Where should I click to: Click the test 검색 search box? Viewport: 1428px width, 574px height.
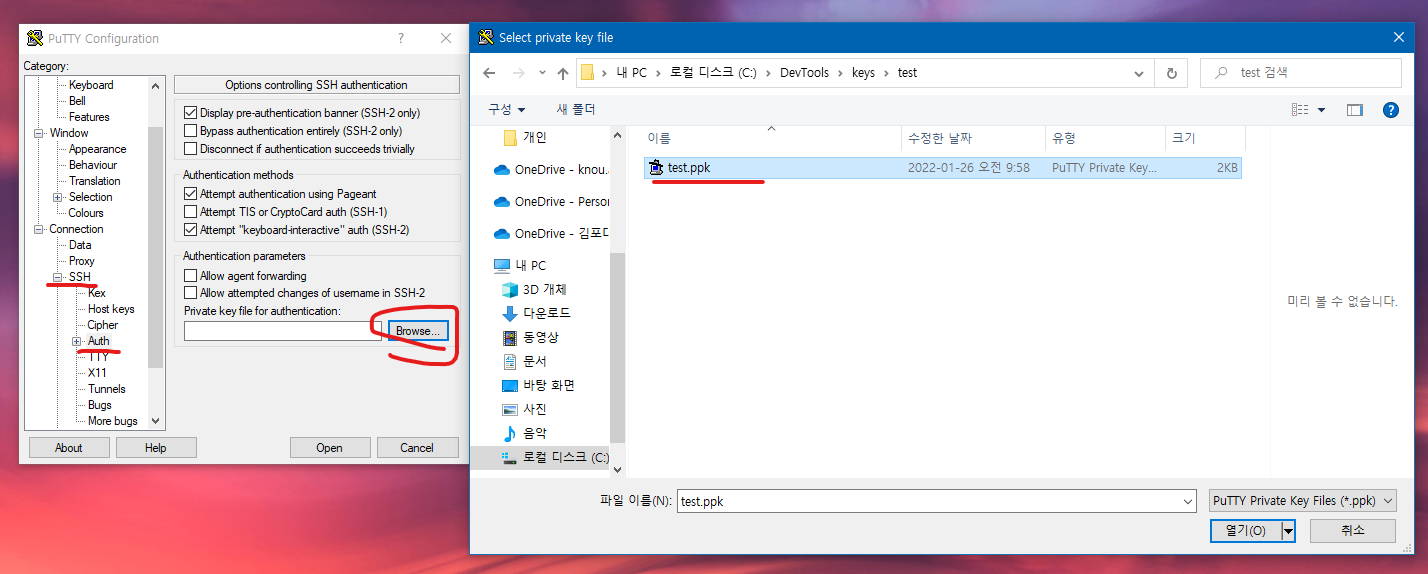point(1300,73)
